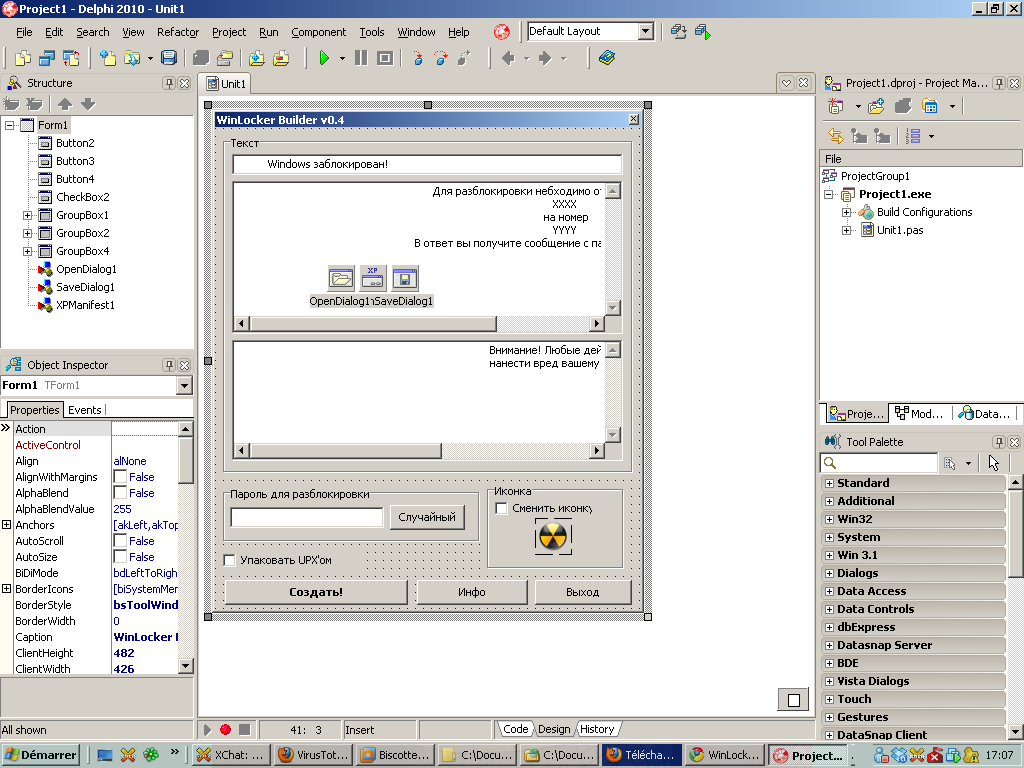Screen dimensions: 1024x768
Task: Select the SaveDialog1 component on the form
Action: (403, 278)
